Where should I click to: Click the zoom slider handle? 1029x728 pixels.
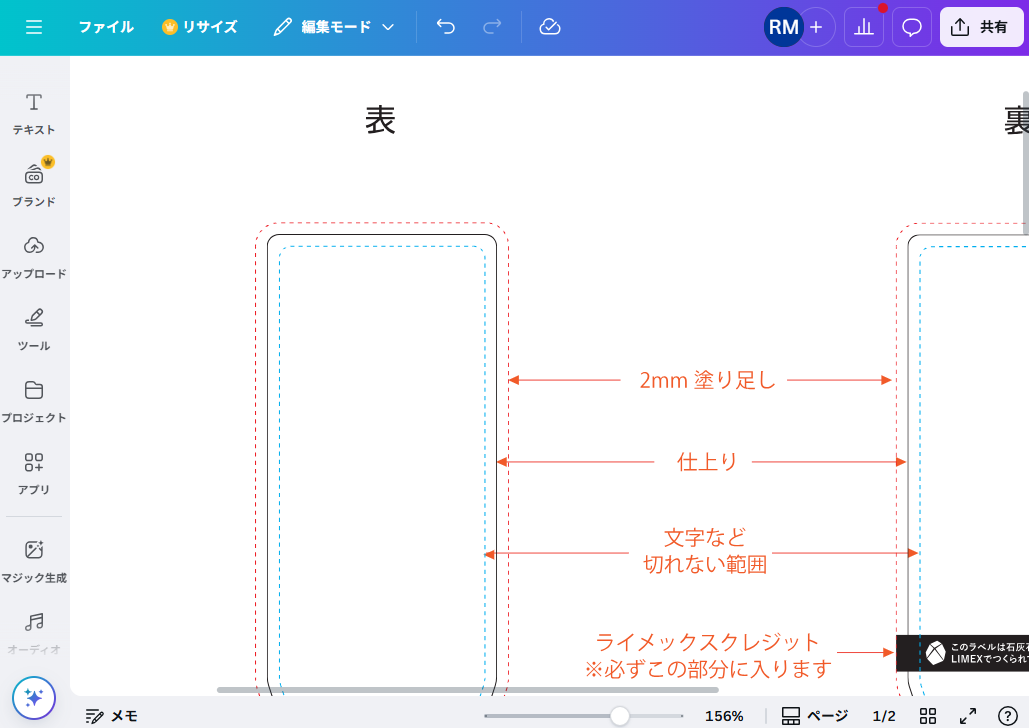(620, 716)
